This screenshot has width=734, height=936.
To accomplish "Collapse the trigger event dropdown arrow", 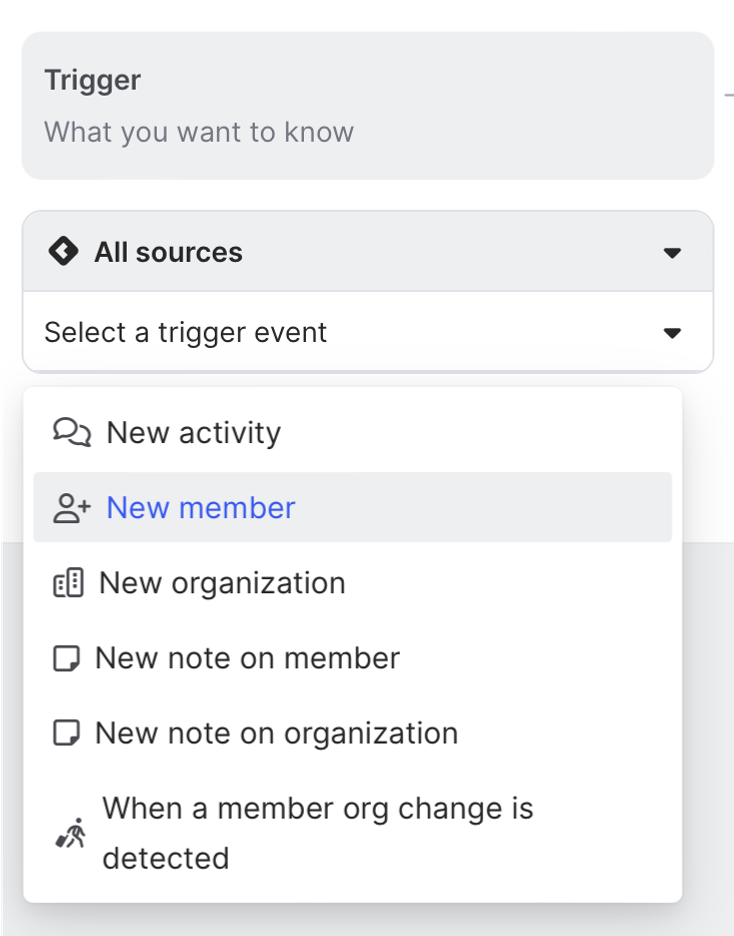I will (672, 332).
